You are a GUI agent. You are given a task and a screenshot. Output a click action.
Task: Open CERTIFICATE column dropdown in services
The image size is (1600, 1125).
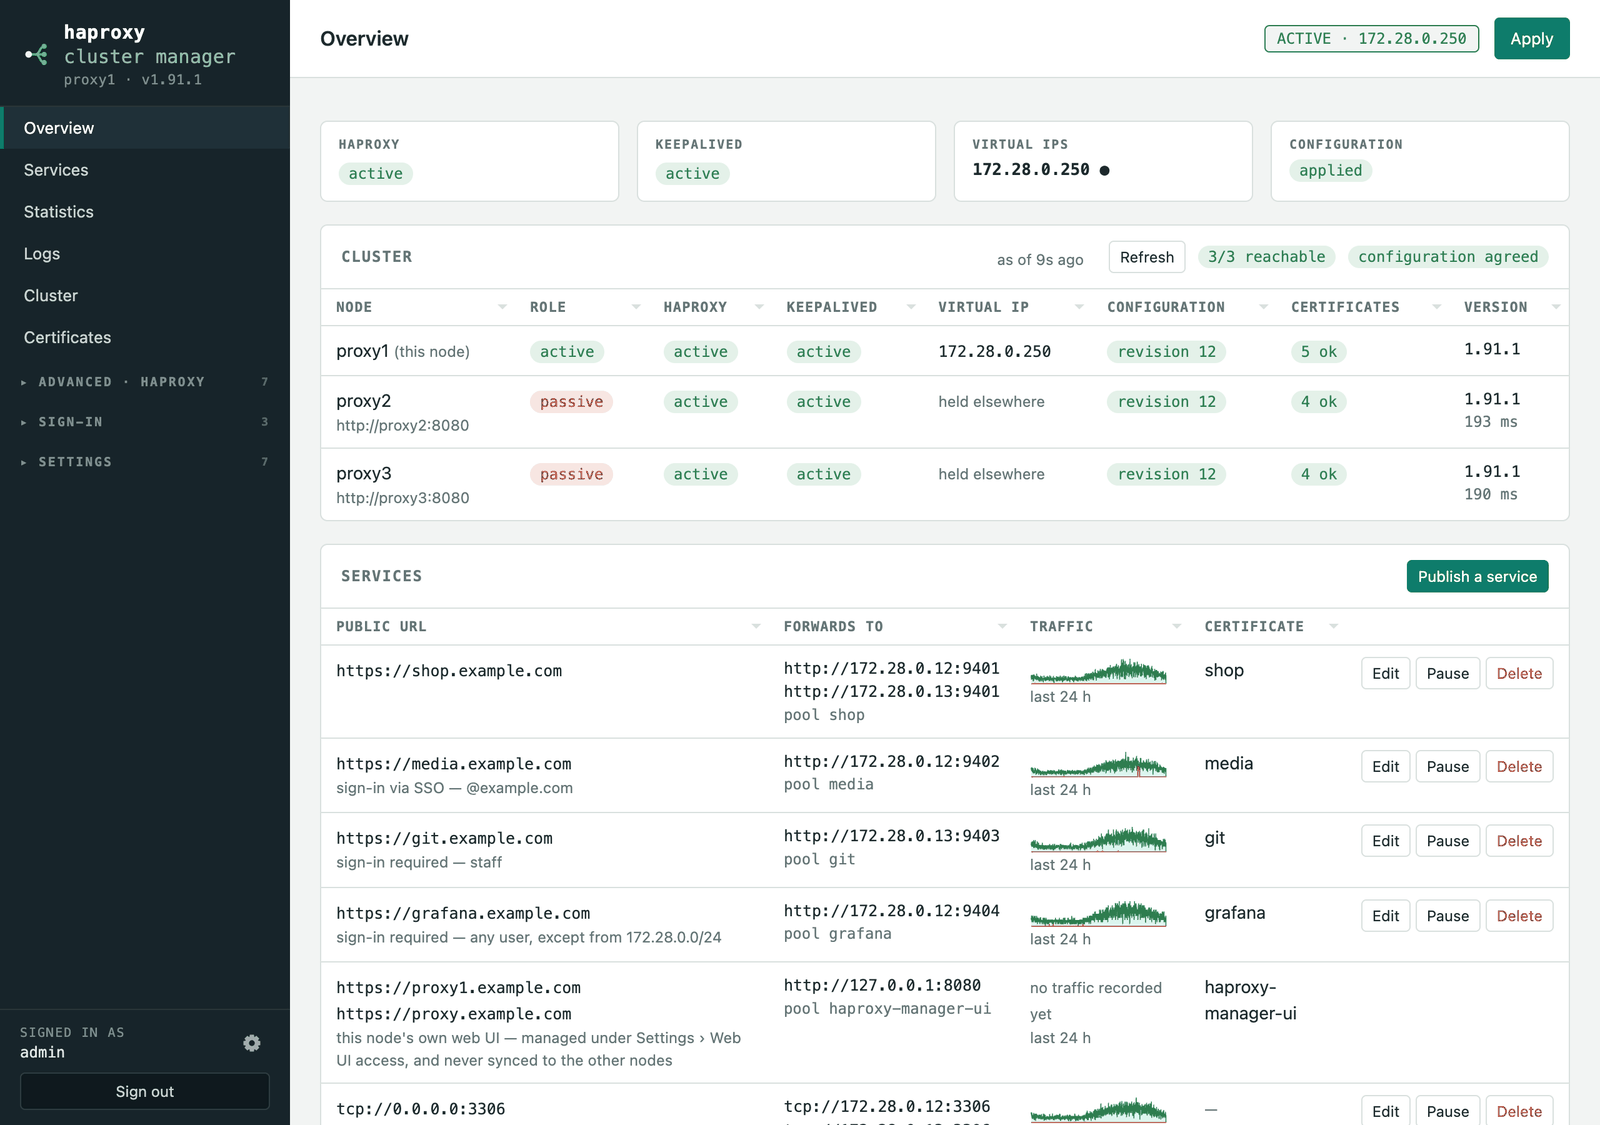tap(1333, 626)
